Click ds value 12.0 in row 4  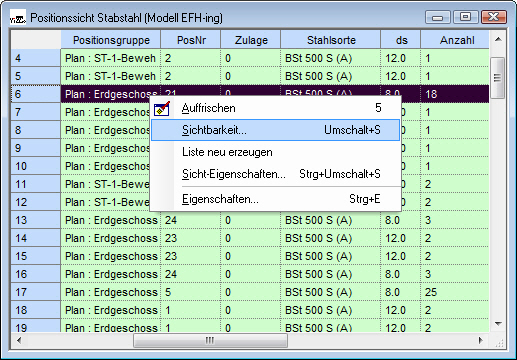point(401,58)
